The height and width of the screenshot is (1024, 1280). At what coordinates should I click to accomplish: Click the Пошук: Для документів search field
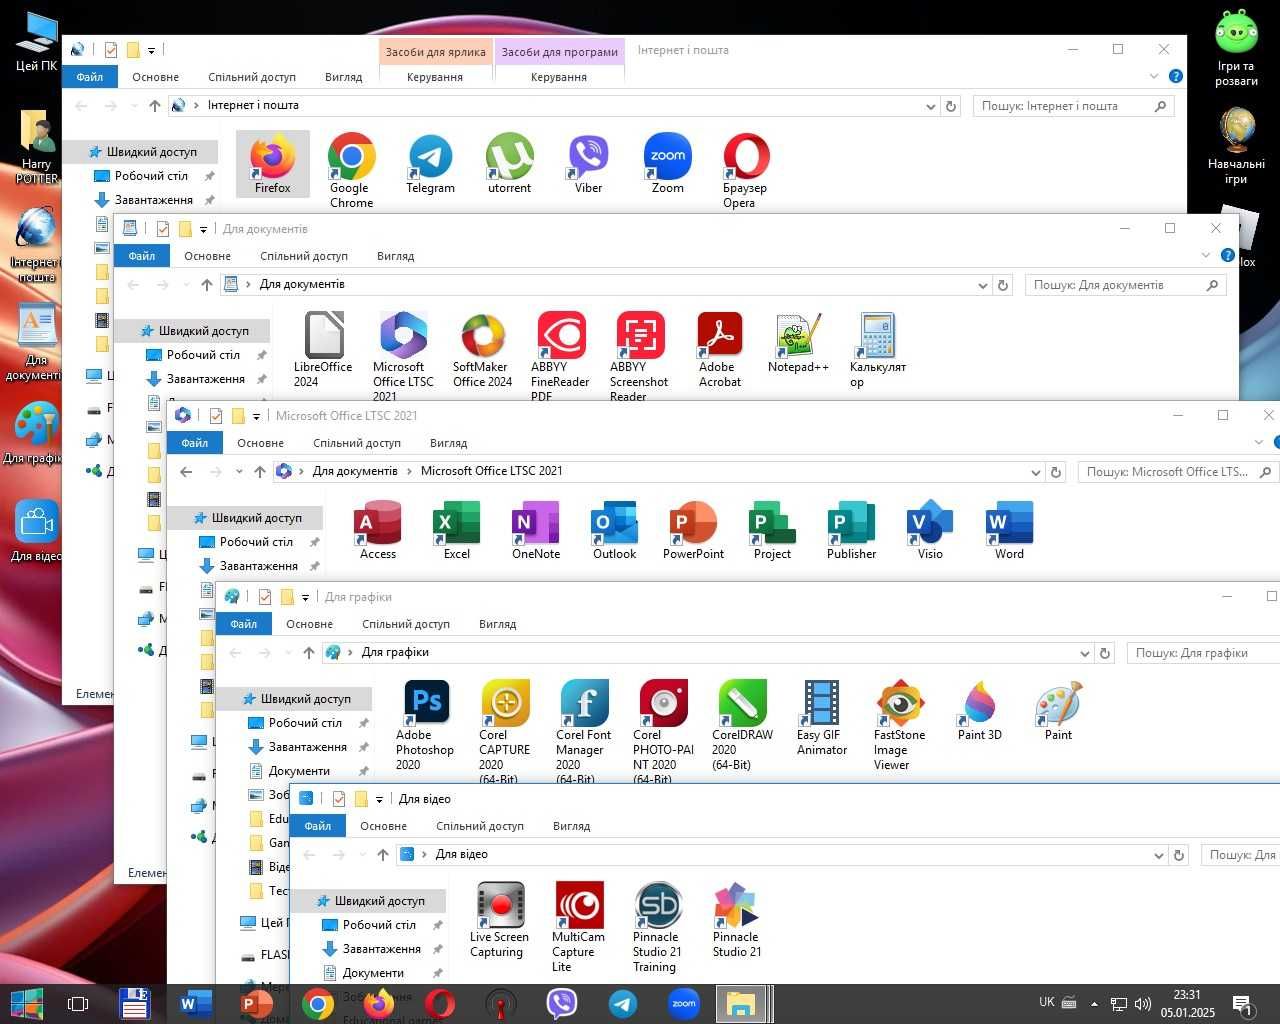[1125, 285]
